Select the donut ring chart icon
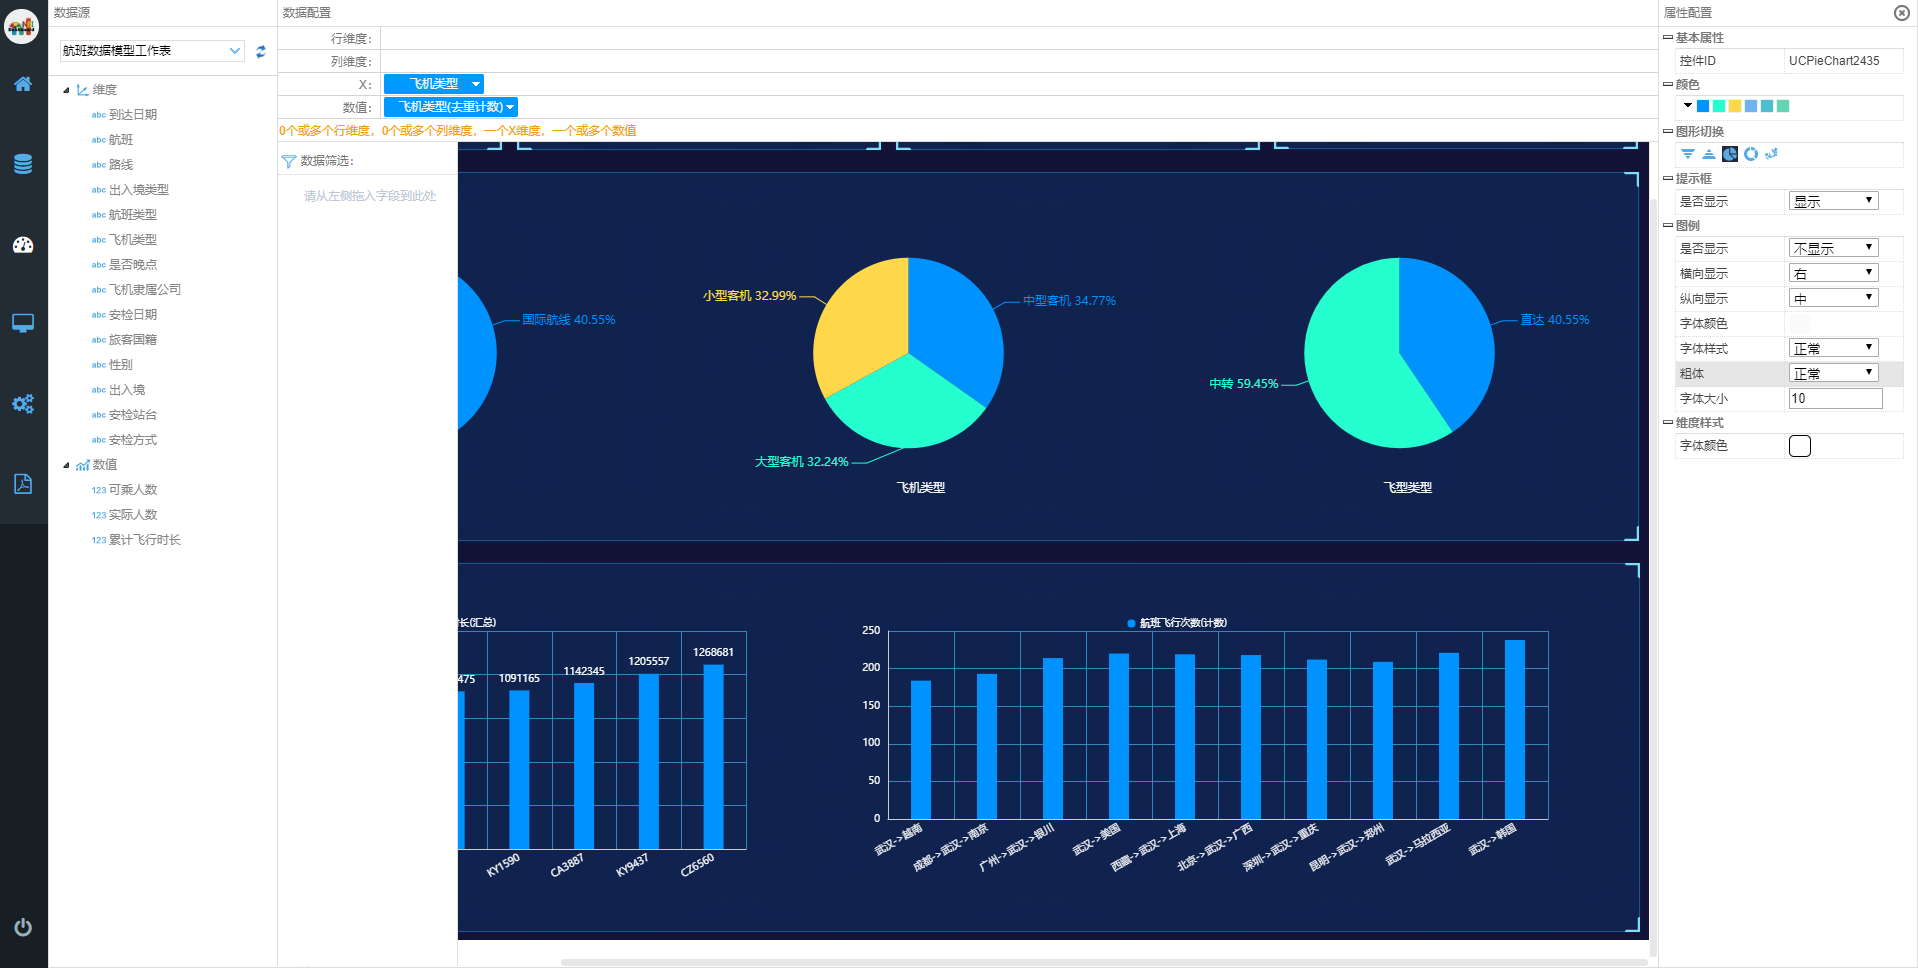The image size is (1918, 968). coord(1751,154)
